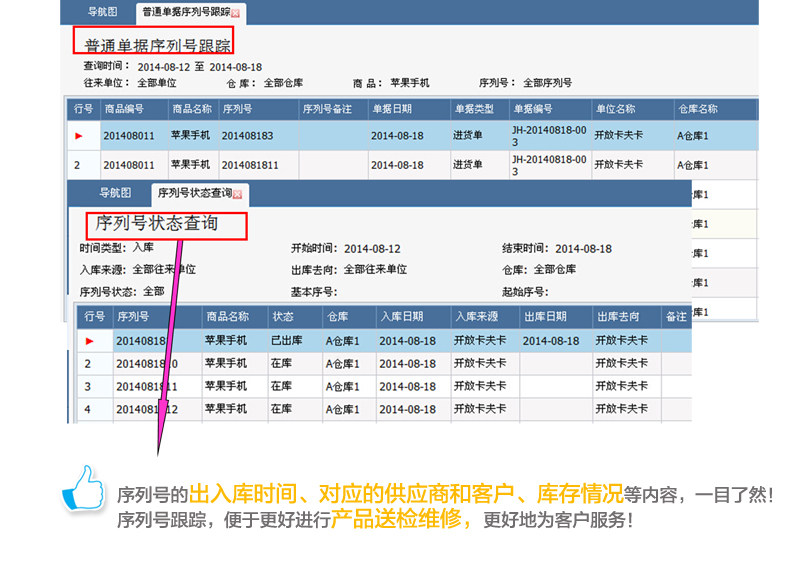
Task: Close the 序列号状态查询 tab
Action: click(238, 195)
